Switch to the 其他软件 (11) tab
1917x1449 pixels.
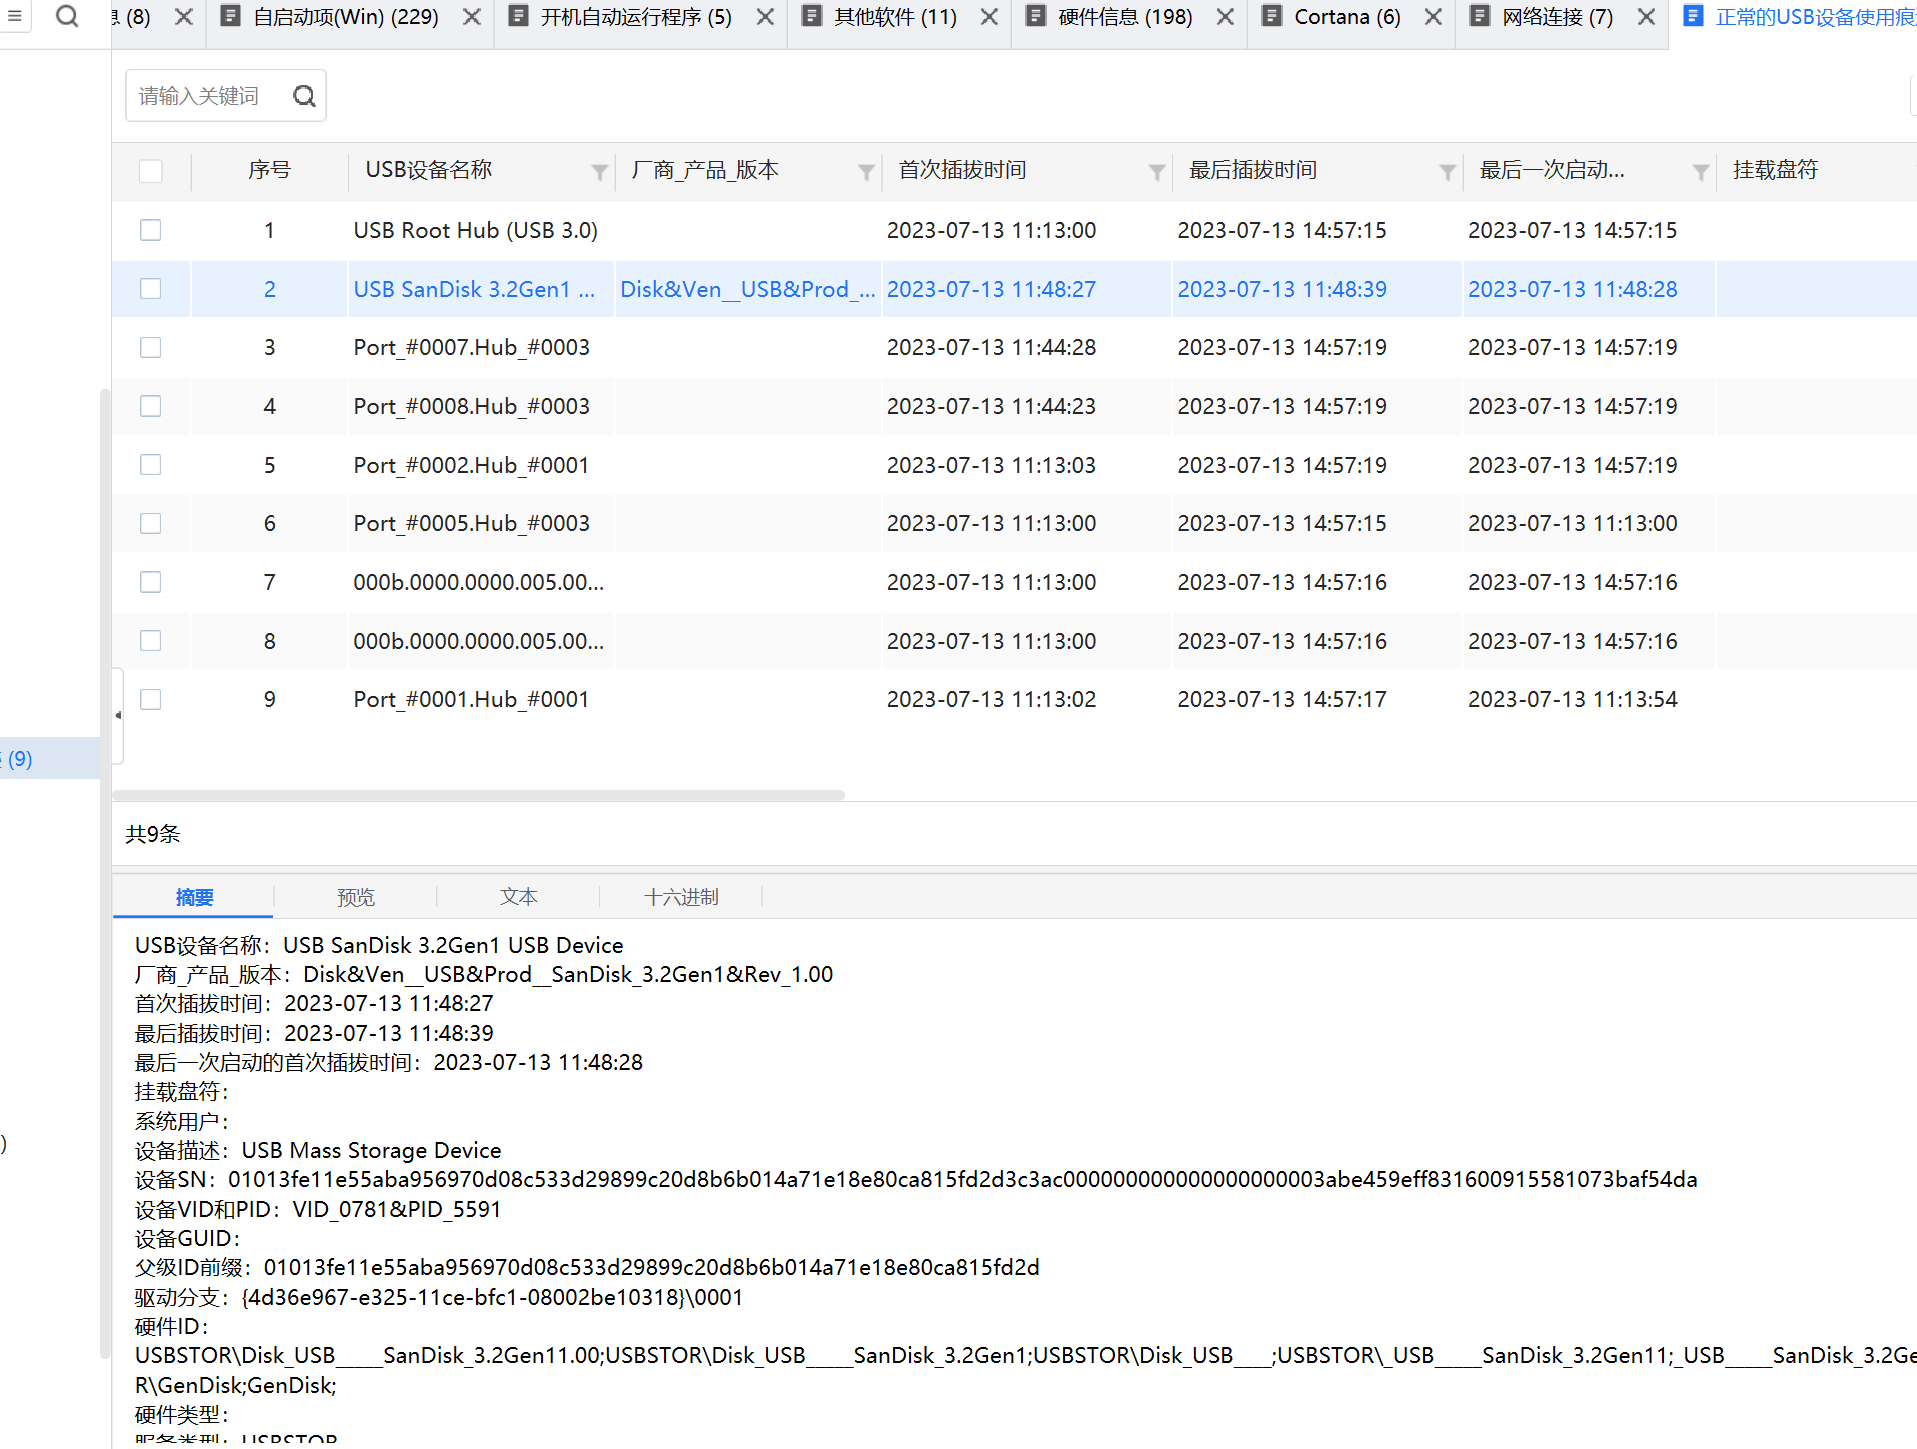pyautogui.click(x=896, y=17)
